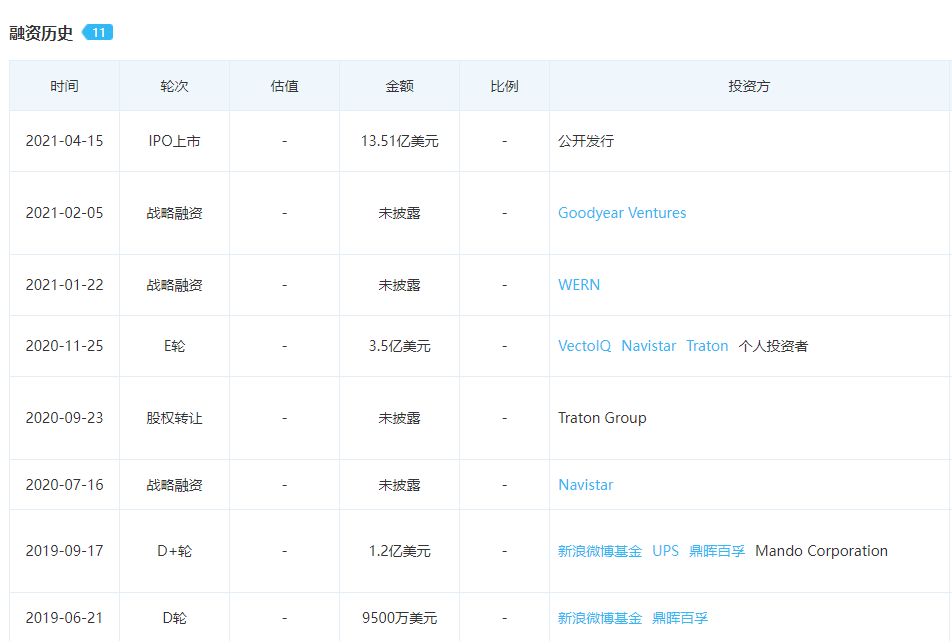Viewport: 952px width, 641px height.
Task: Open the UPS investor link
Action: coord(665,551)
